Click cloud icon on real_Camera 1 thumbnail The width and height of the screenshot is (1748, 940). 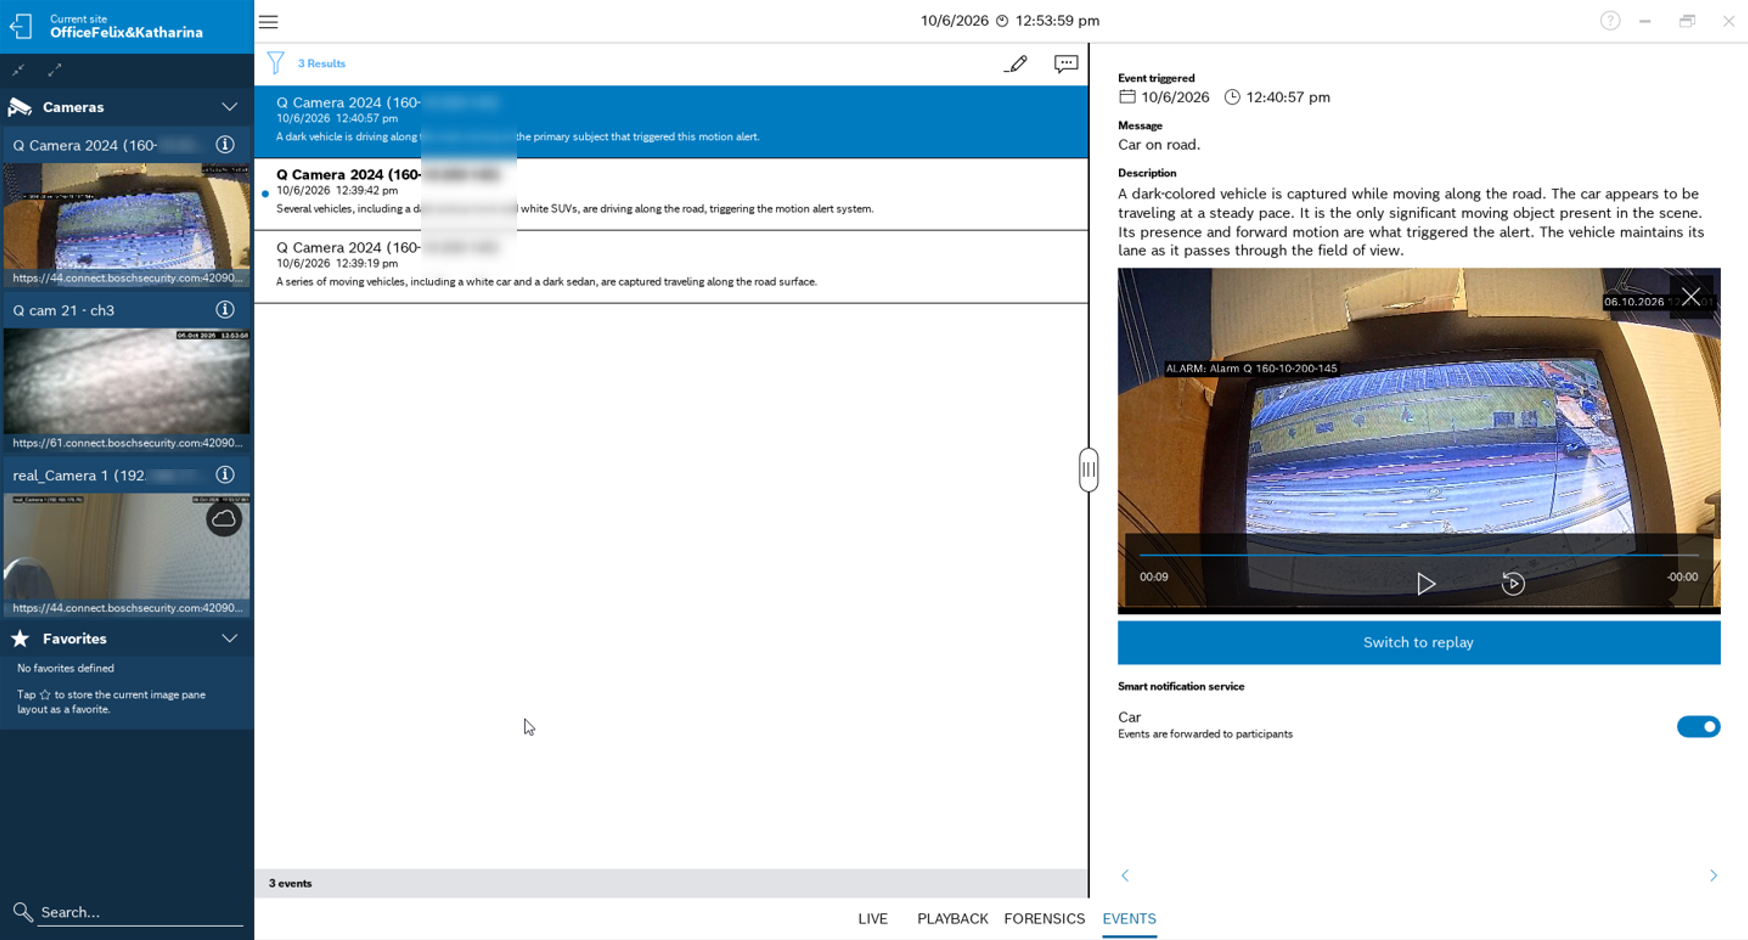224,519
